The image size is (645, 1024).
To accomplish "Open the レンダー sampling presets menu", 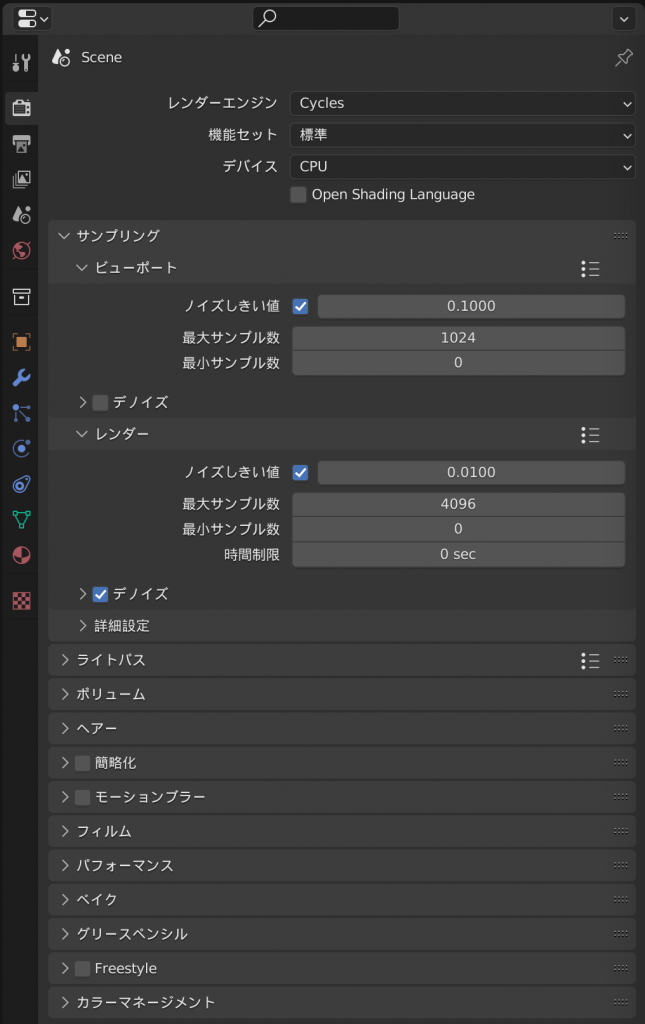I will point(590,435).
